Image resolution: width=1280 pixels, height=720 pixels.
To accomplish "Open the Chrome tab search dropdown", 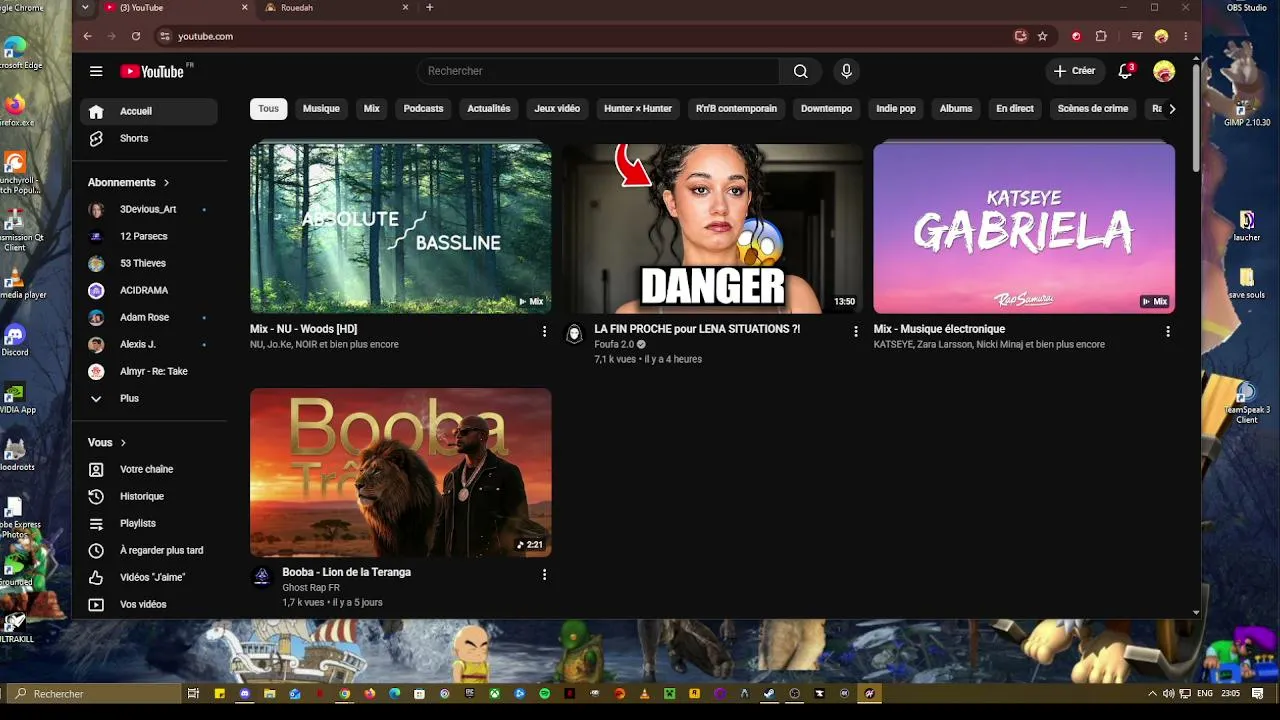I will [85, 7].
